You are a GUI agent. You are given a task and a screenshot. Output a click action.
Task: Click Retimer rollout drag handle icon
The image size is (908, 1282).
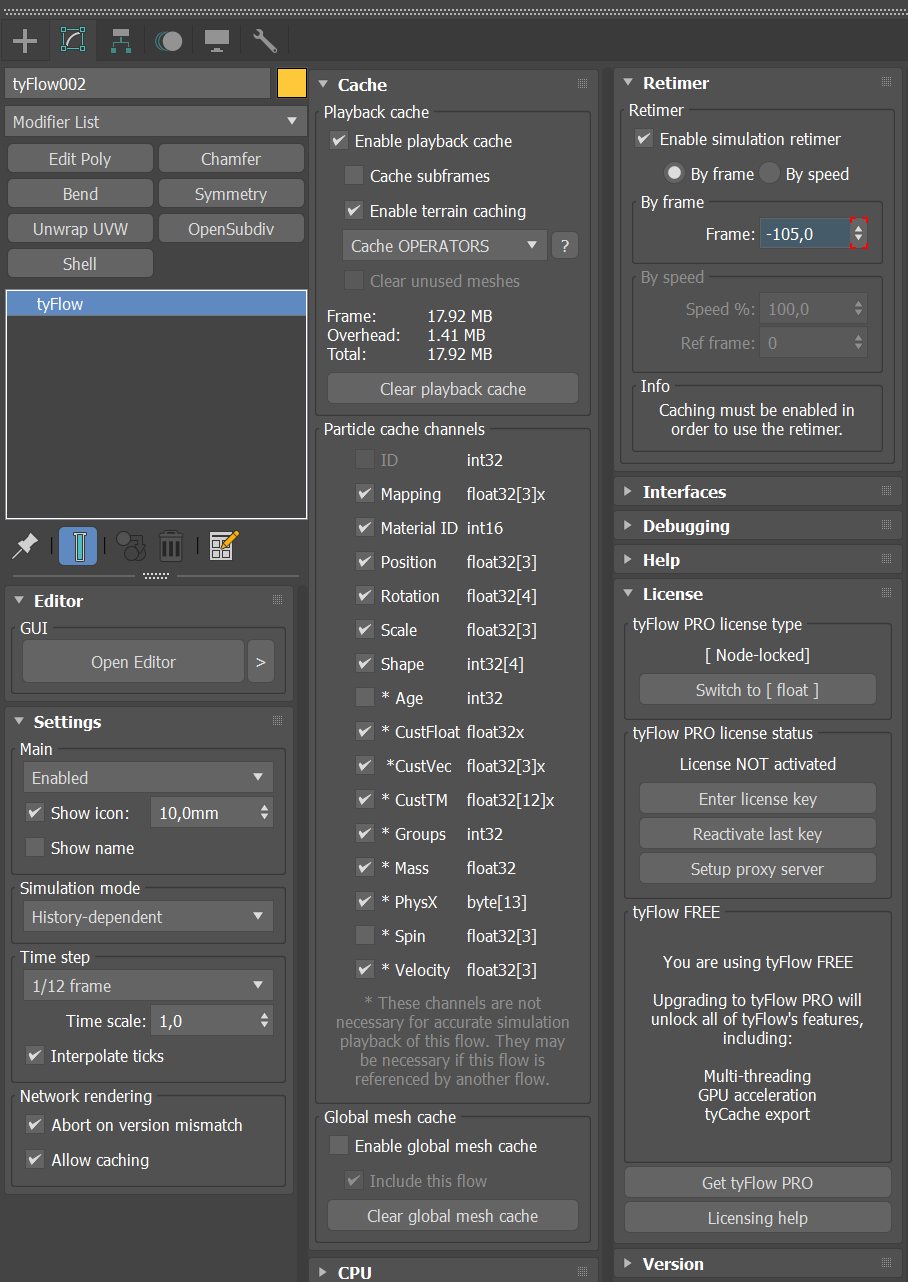(886, 83)
